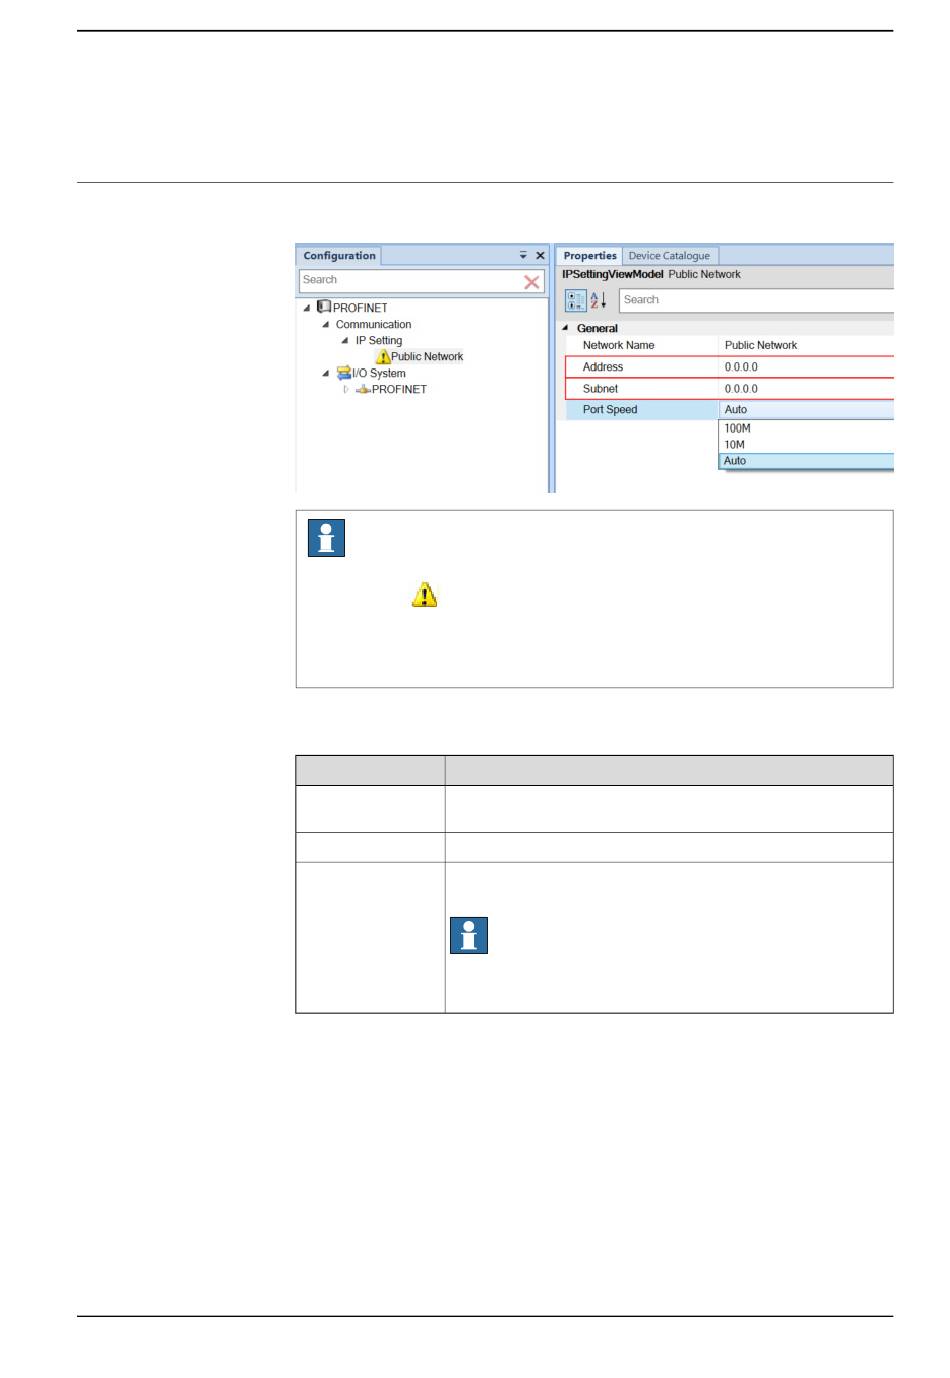This screenshot has height=1378, width=950.
Task: Open the Configuration panel pin dropdown icon
Action: 523,256
